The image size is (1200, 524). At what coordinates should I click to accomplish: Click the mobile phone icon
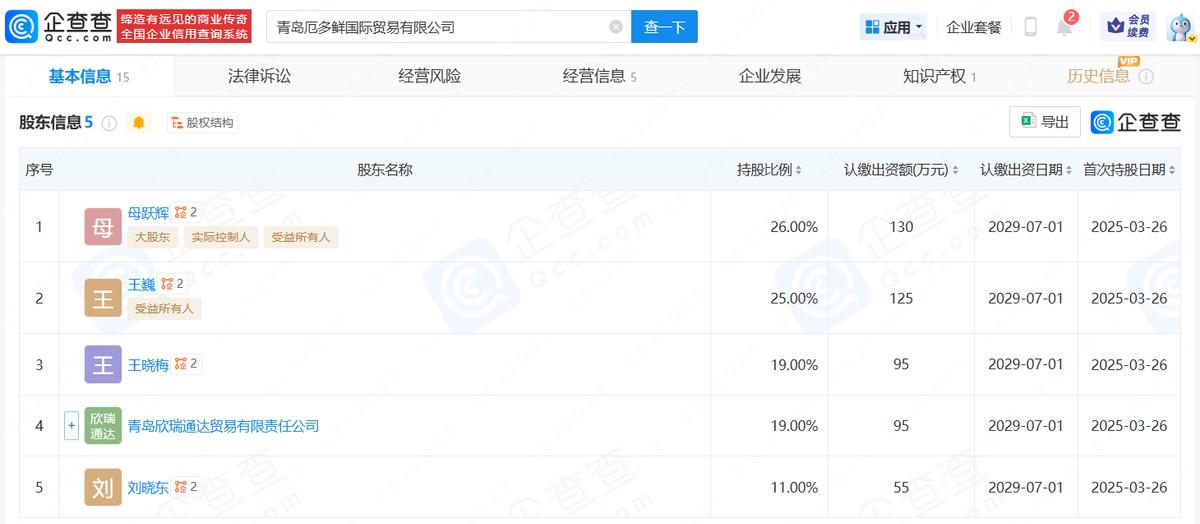coord(1030,27)
